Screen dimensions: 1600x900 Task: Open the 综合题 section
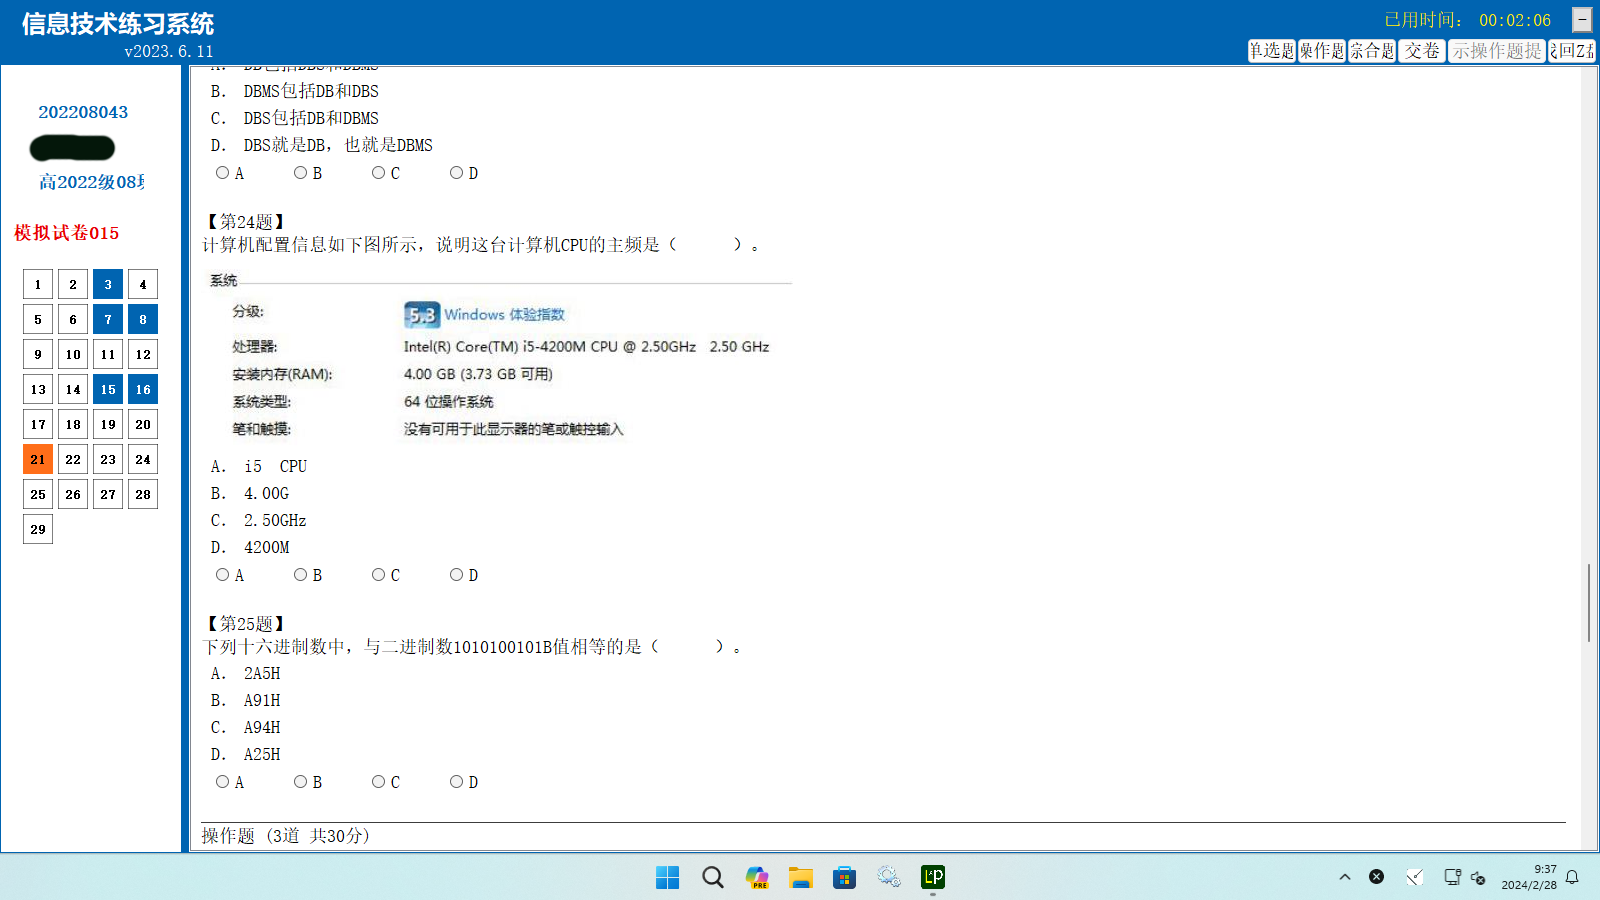pos(1371,51)
